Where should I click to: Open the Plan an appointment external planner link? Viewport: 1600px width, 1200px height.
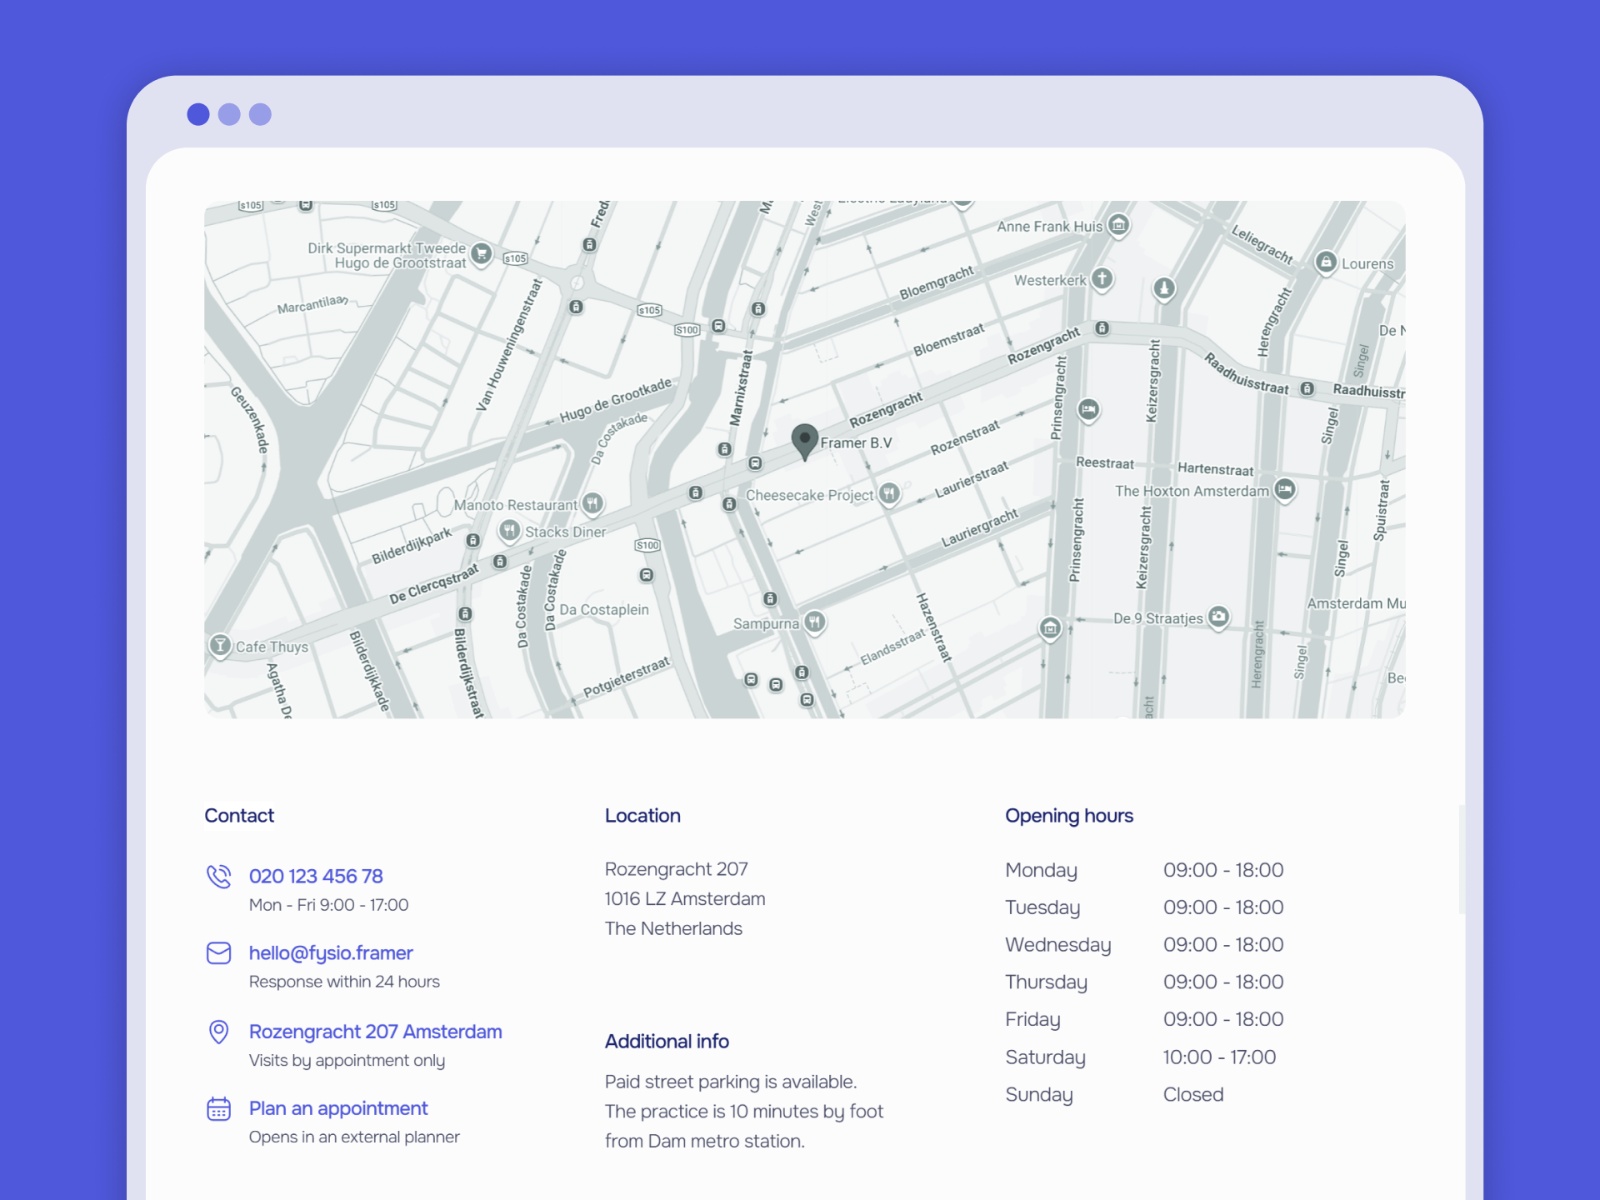pyautogui.click(x=338, y=1108)
